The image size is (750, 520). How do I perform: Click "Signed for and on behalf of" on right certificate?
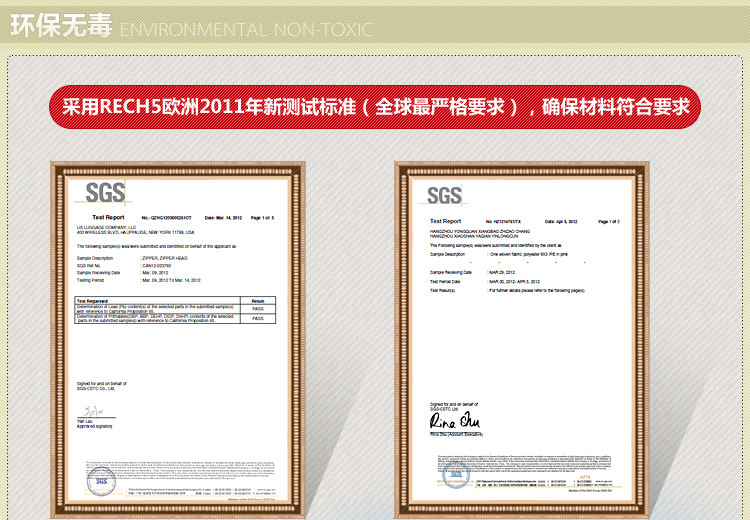[454, 404]
